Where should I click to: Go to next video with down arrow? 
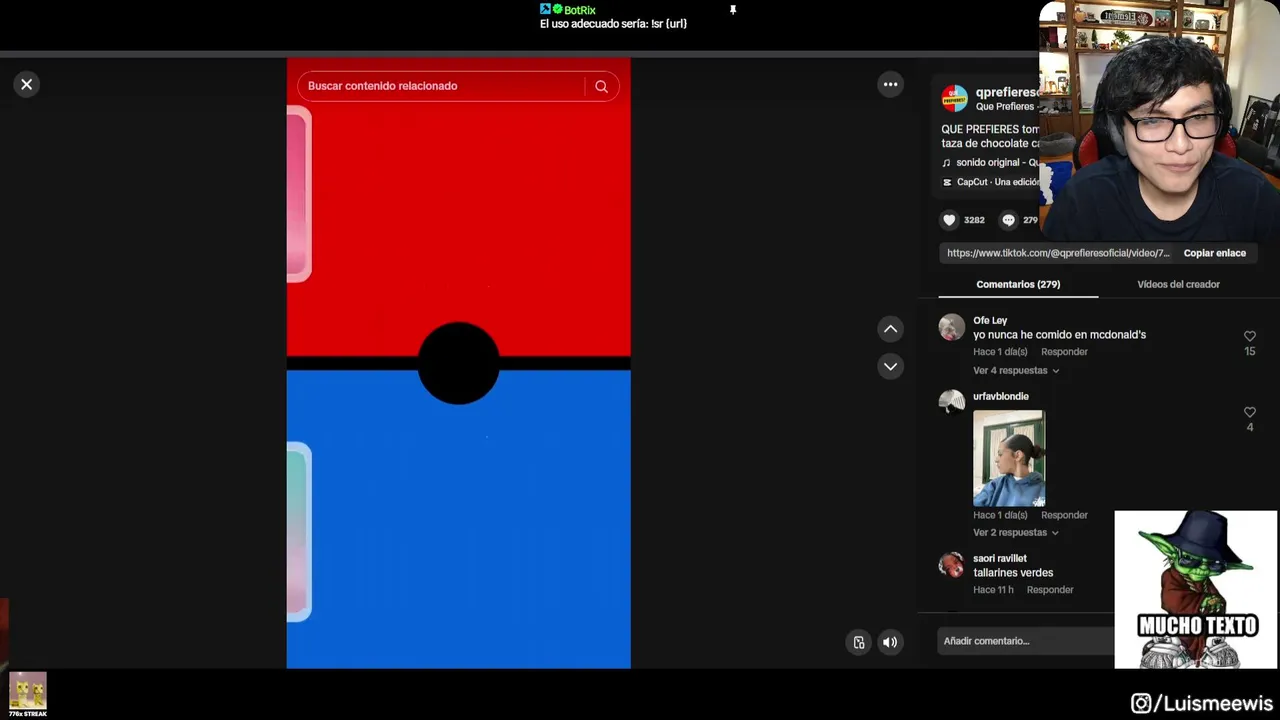pyautogui.click(x=890, y=366)
